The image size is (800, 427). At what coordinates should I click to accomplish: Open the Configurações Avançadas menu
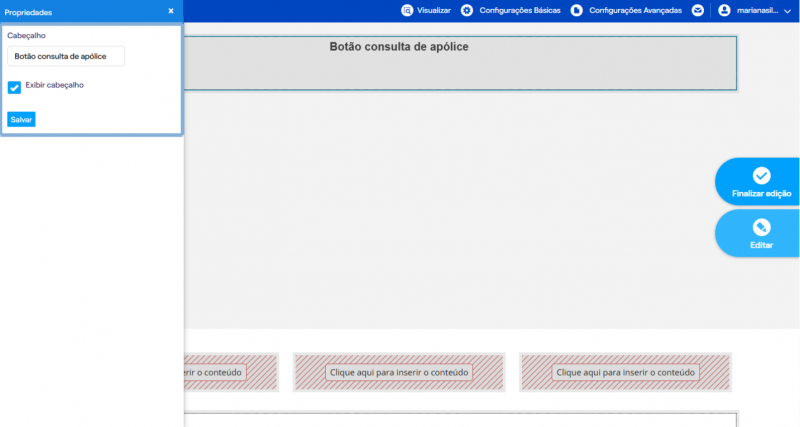pos(635,10)
